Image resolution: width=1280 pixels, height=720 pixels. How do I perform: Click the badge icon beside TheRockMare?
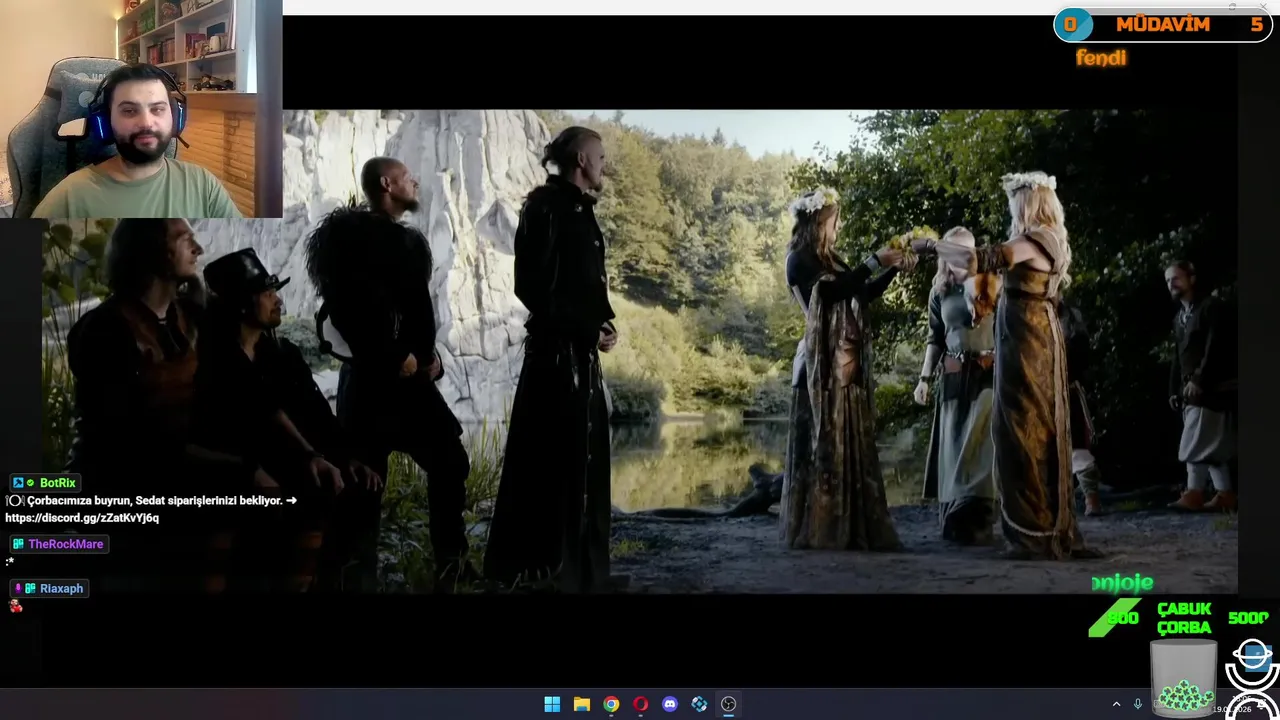pyautogui.click(x=18, y=544)
